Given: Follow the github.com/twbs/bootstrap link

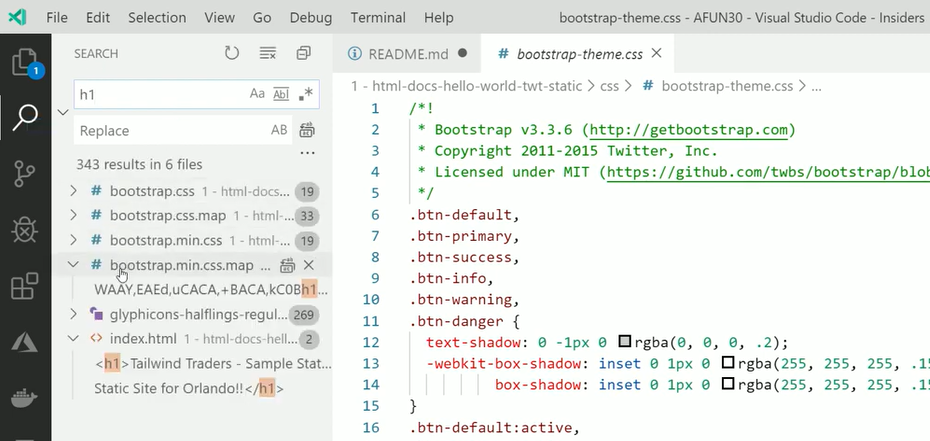Looking at the screenshot, I should [x=769, y=172].
